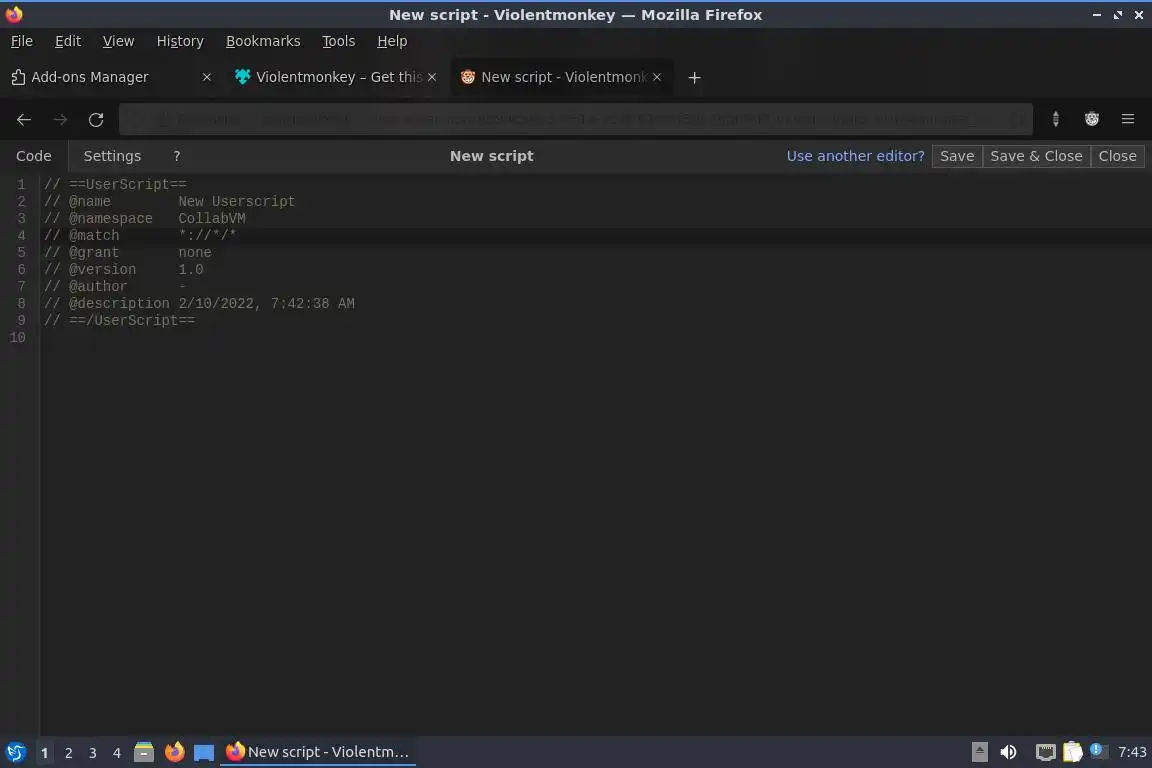Select the New script - Violentmonkey tab
This screenshot has height=768, width=1152.
(x=561, y=77)
